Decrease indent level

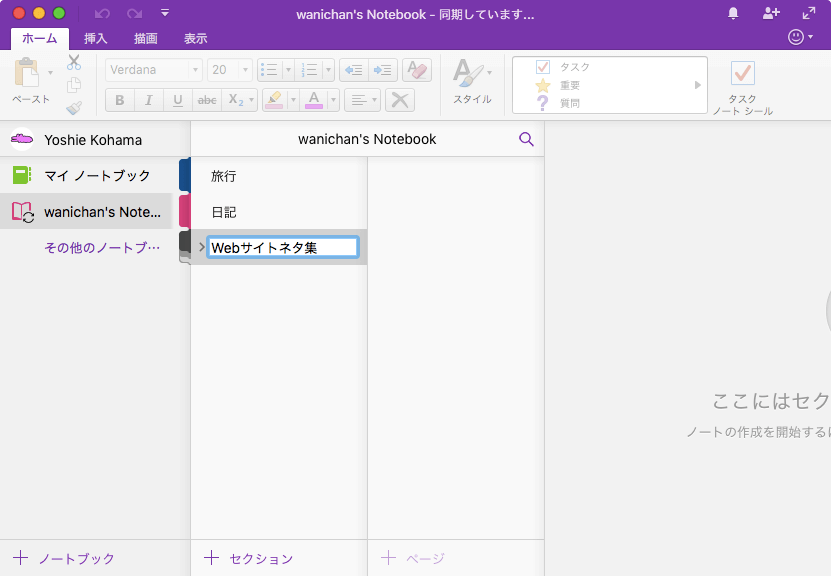pos(353,70)
